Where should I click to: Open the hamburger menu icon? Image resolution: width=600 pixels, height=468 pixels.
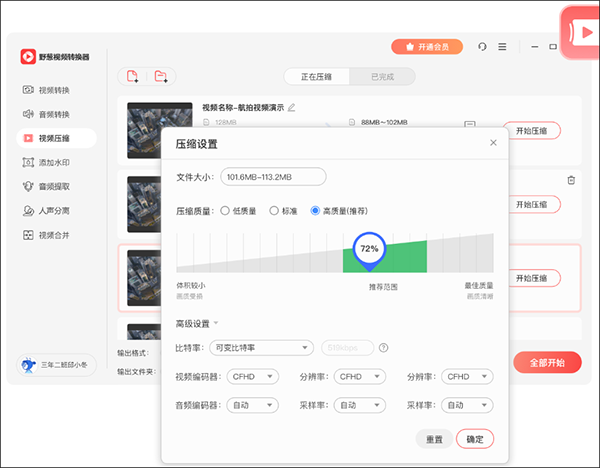(502, 47)
